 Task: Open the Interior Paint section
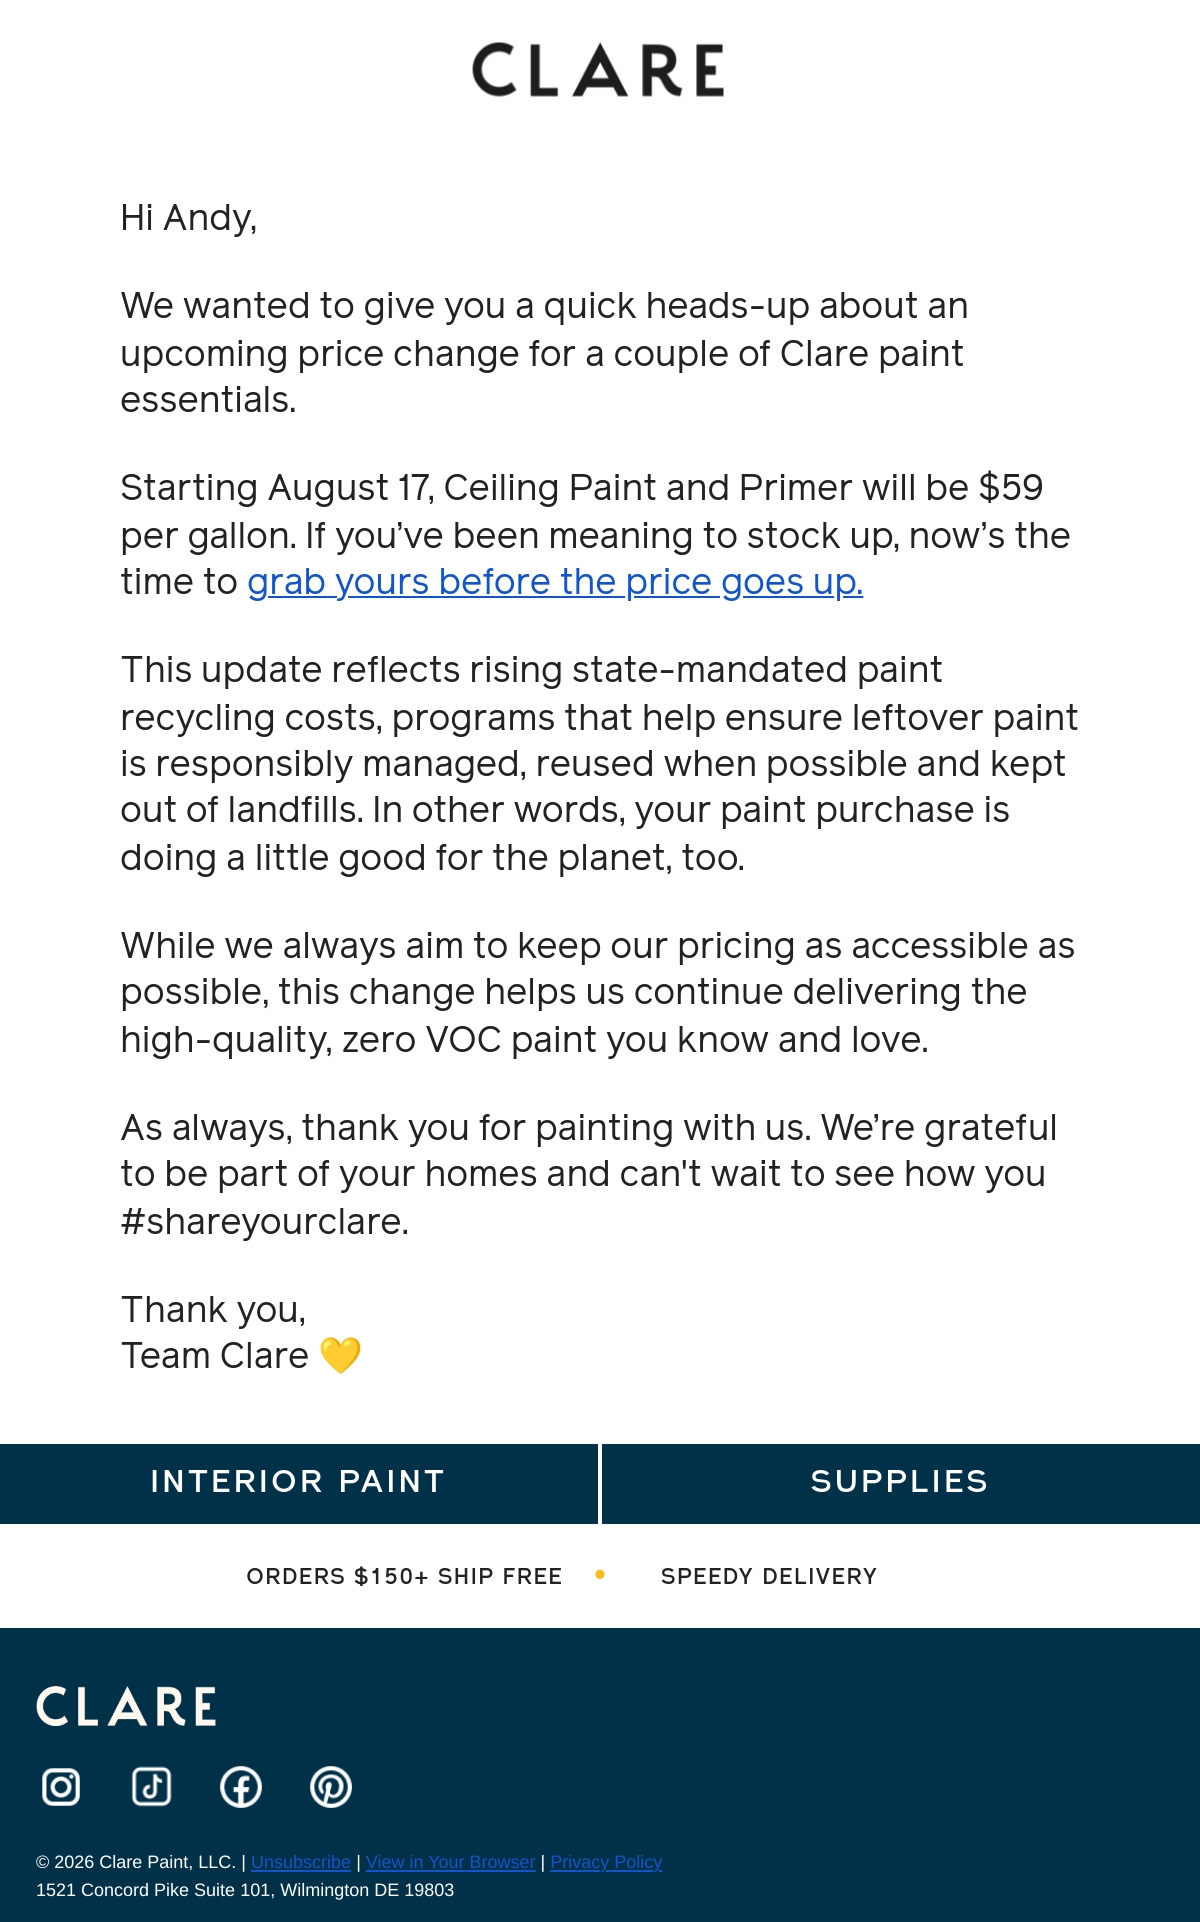pyautogui.click(x=298, y=1482)
